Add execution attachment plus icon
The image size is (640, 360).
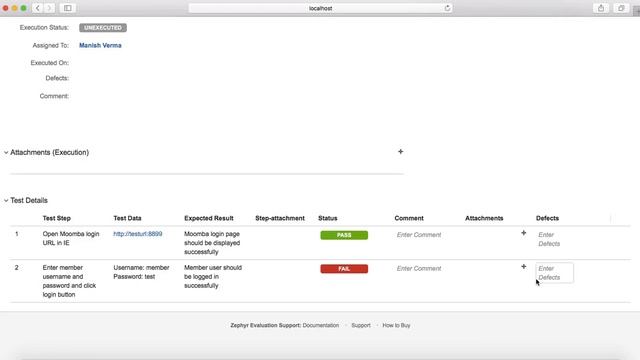coord(400,151)
